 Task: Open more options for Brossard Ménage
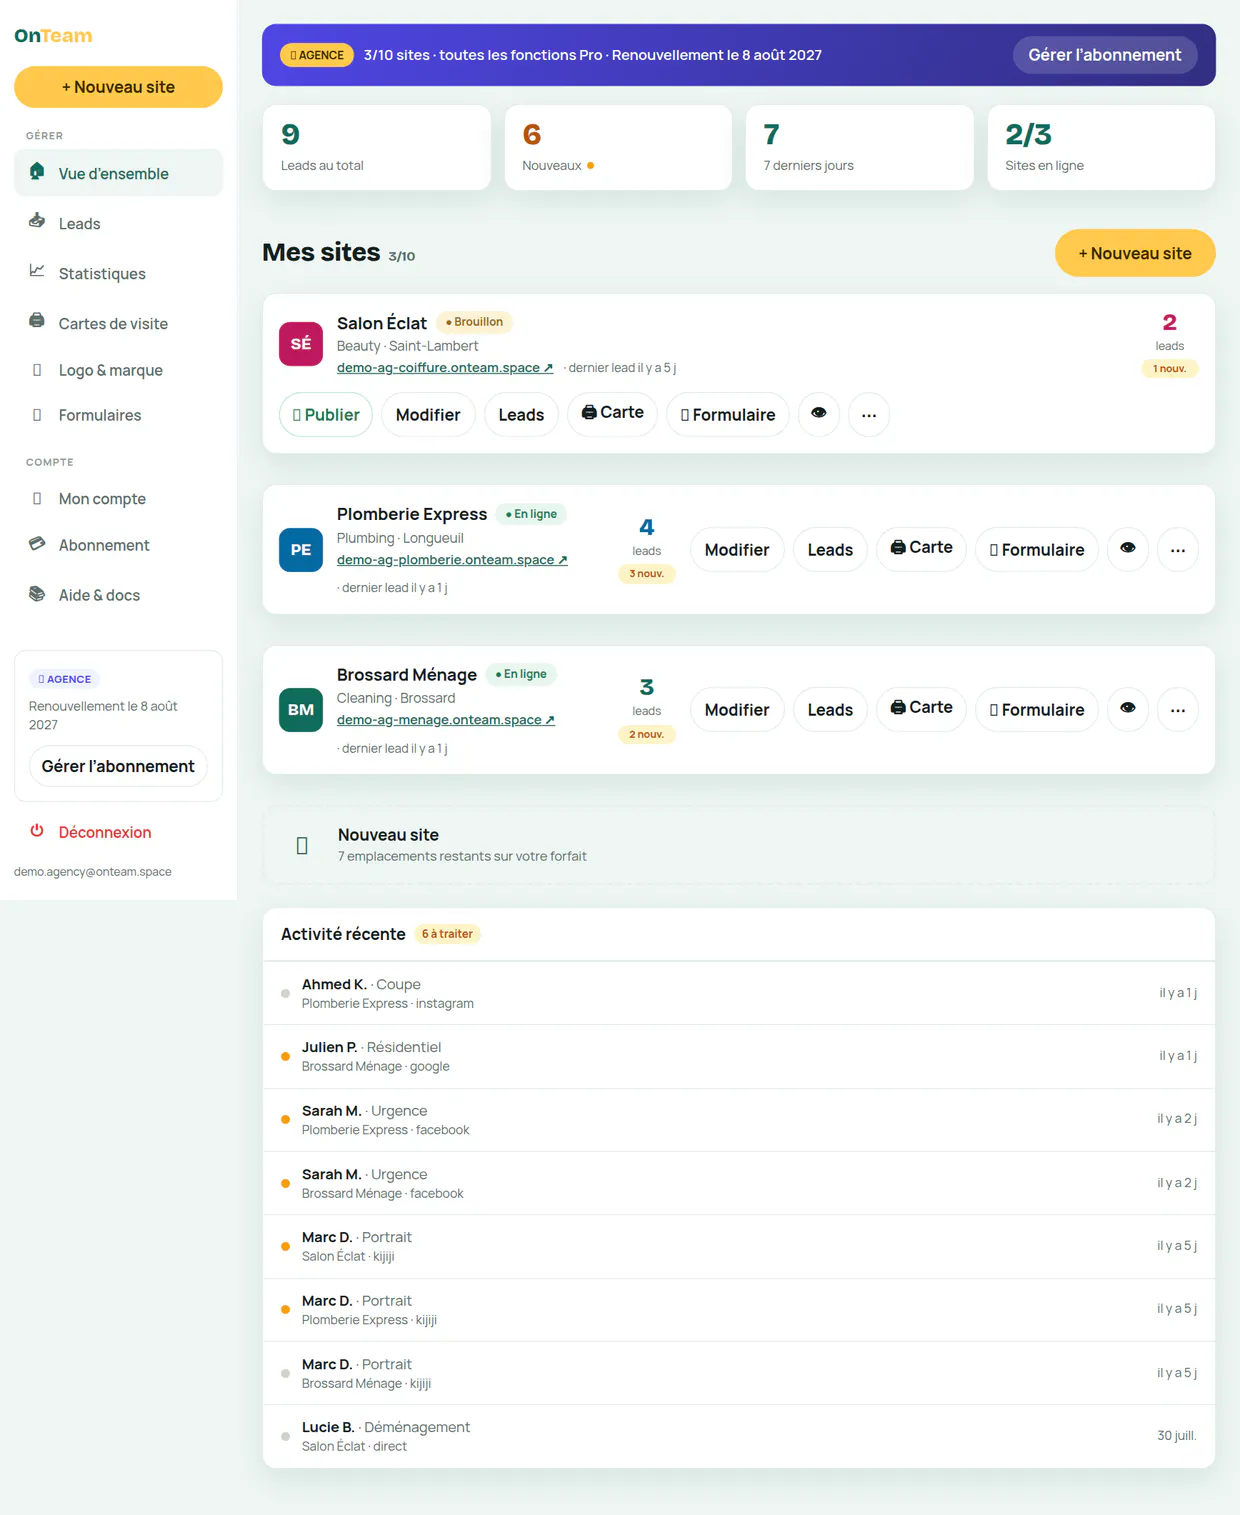tap(1178, 709)
